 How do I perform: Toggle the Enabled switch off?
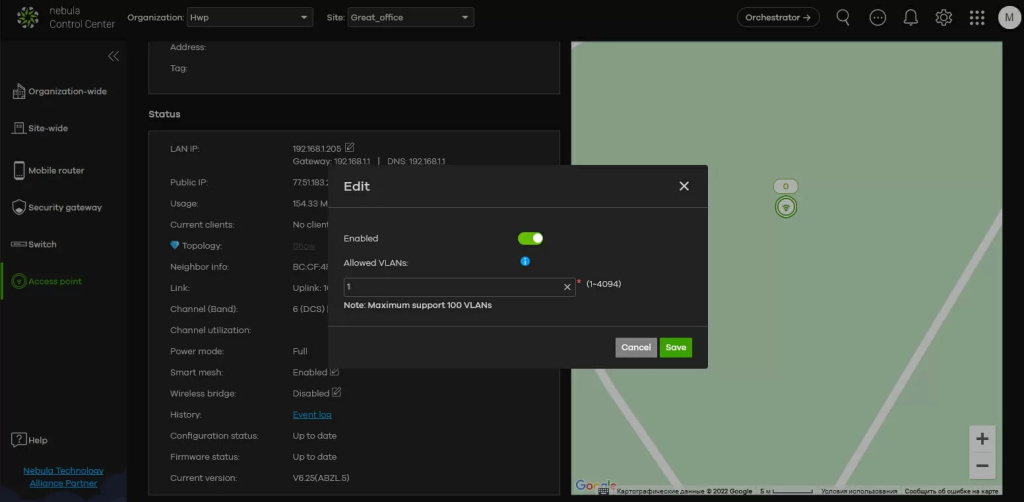(530, 238)
